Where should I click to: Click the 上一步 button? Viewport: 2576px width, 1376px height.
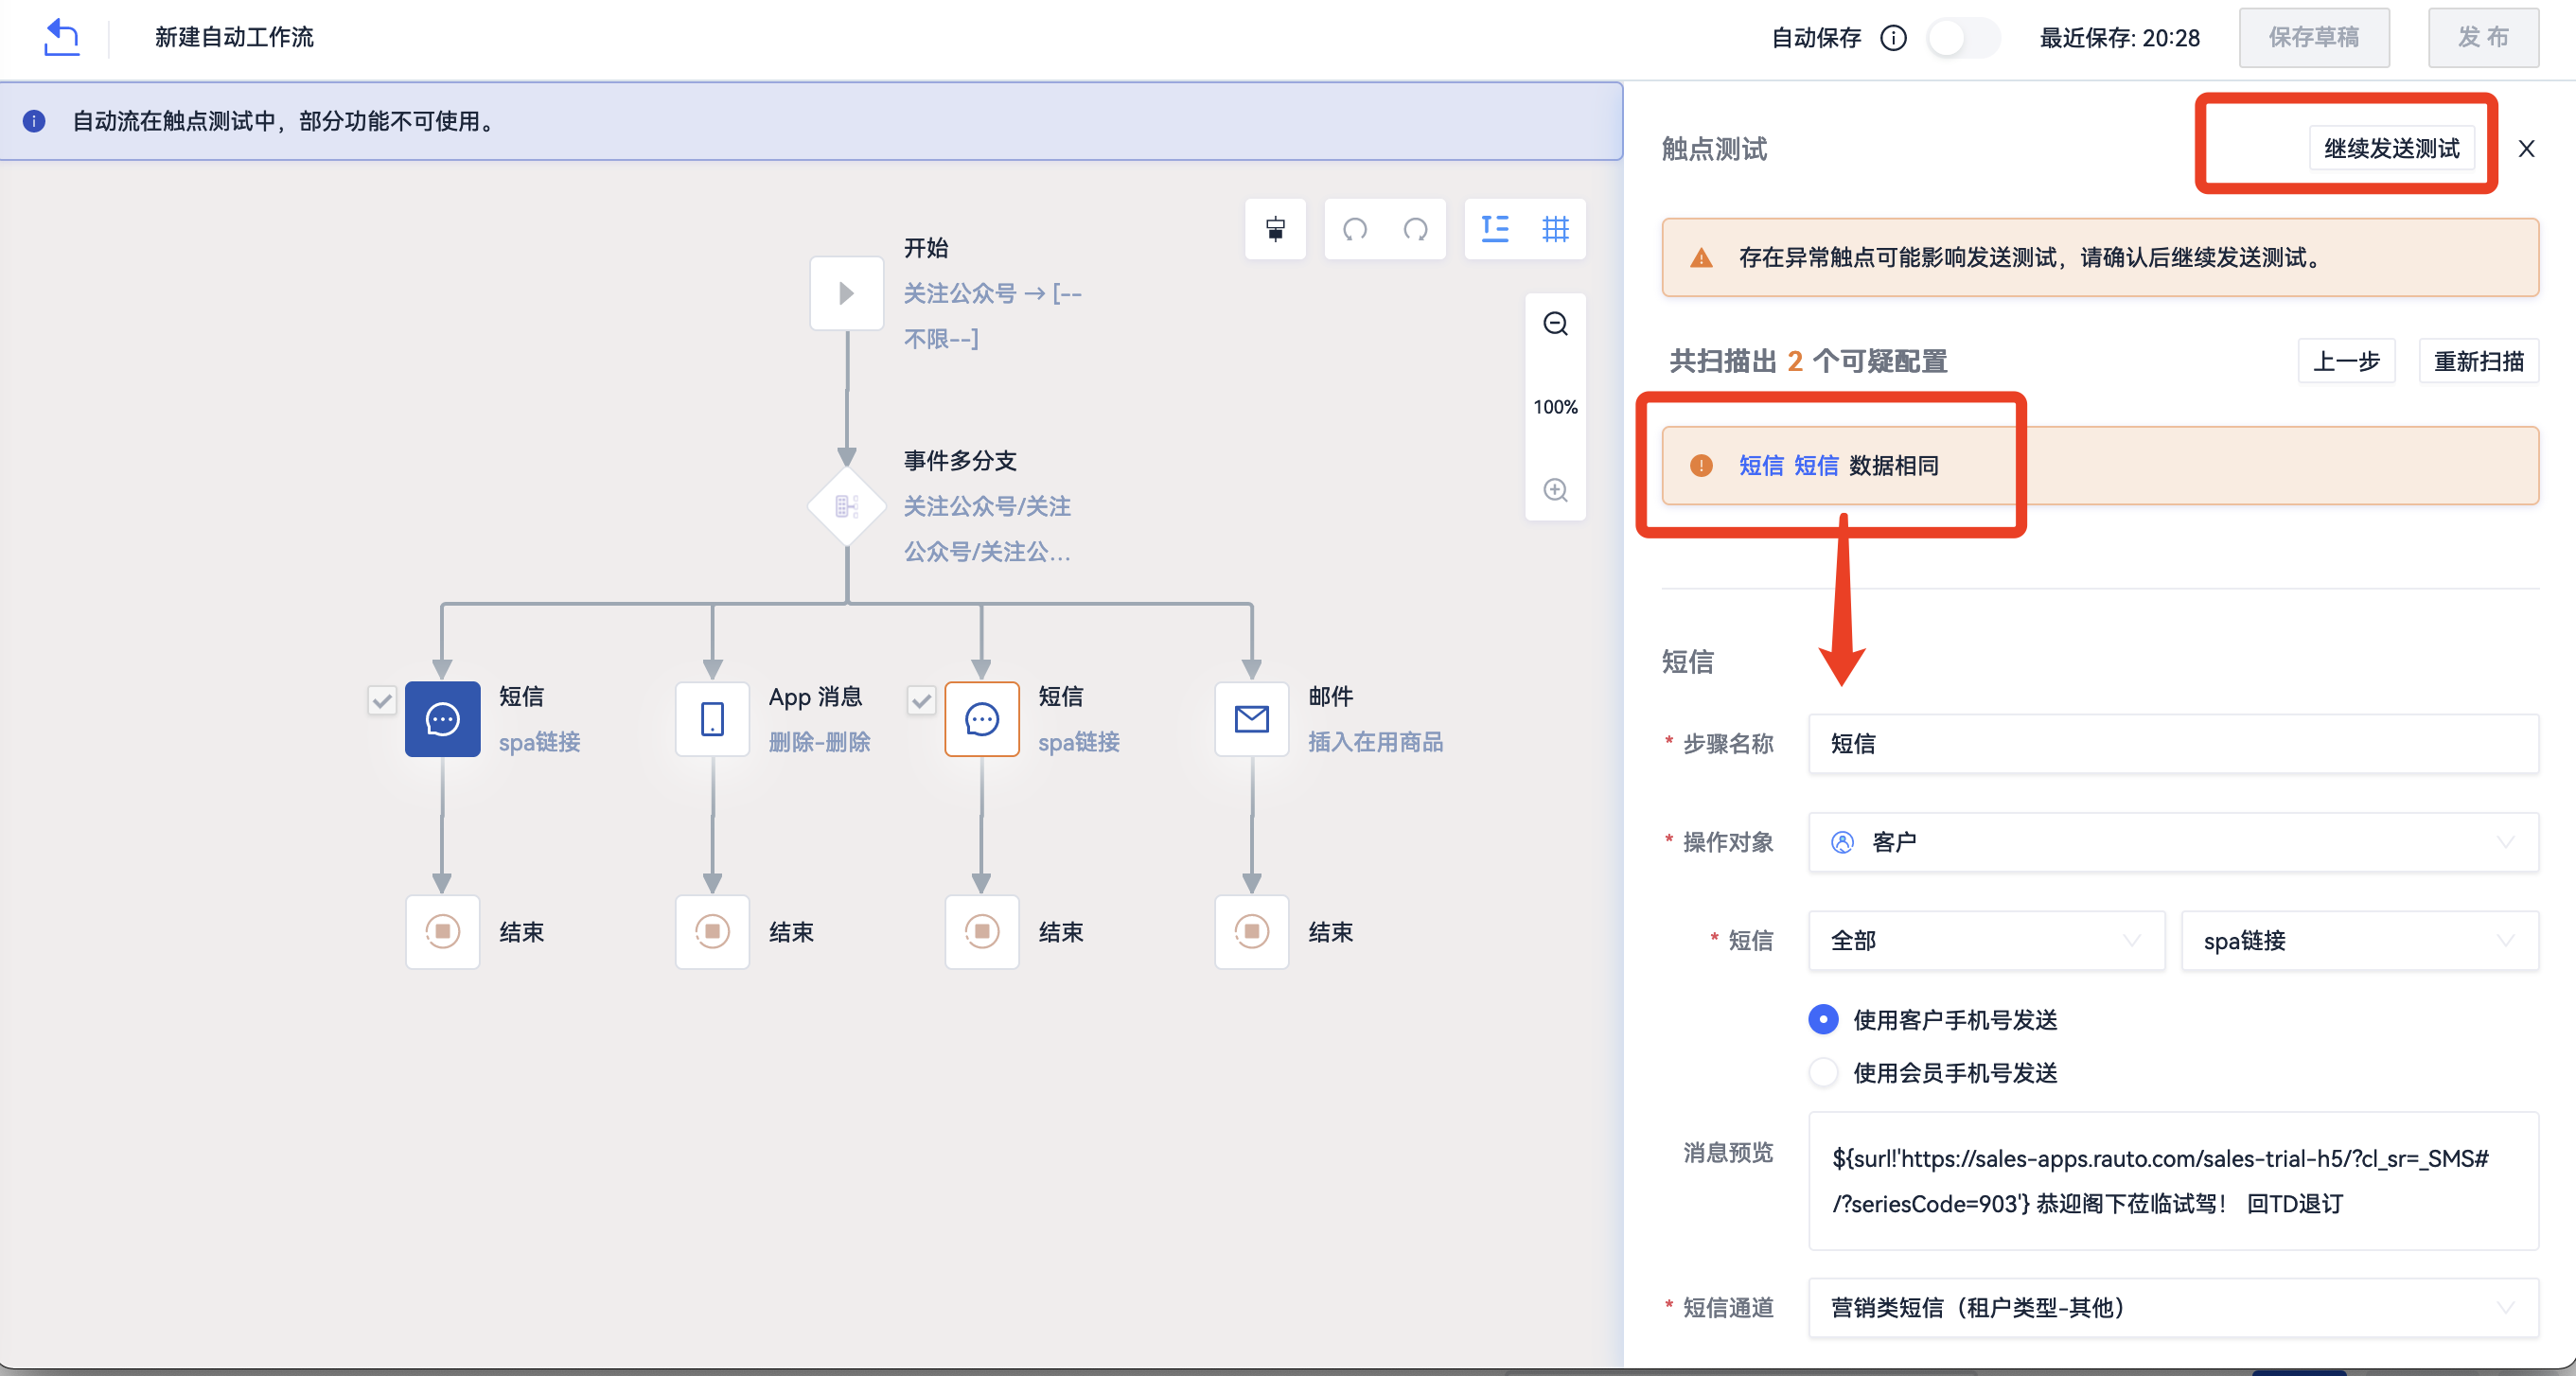point(2346,361)
